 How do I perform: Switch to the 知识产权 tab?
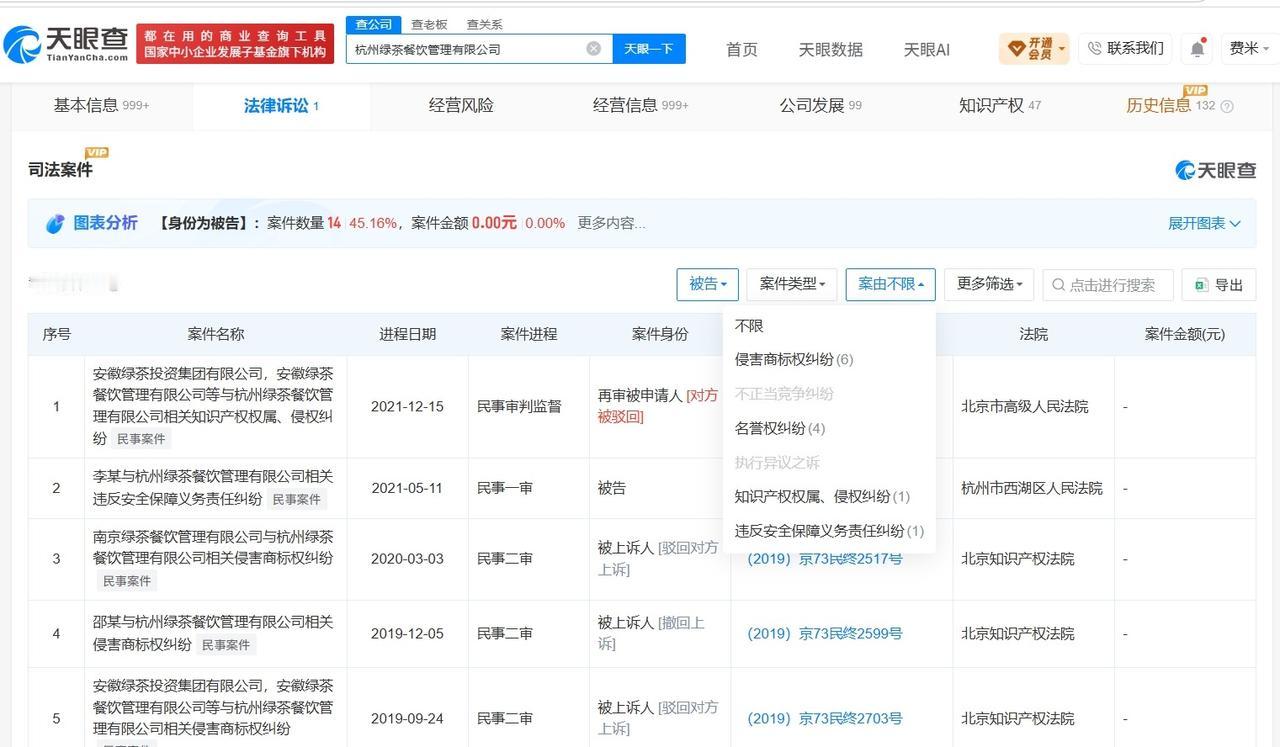[x=1000, y=105]
